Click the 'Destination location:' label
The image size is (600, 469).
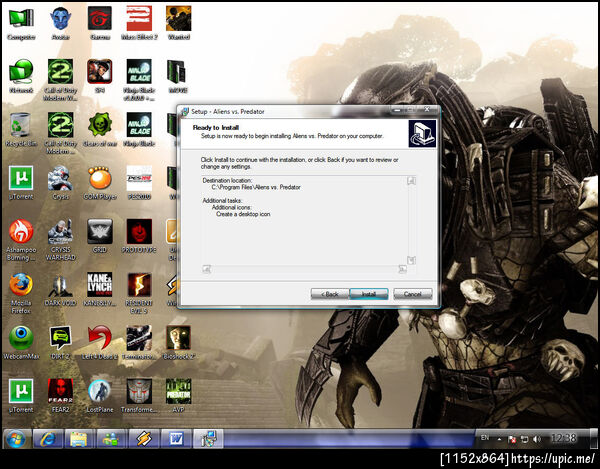coord(227,180)
